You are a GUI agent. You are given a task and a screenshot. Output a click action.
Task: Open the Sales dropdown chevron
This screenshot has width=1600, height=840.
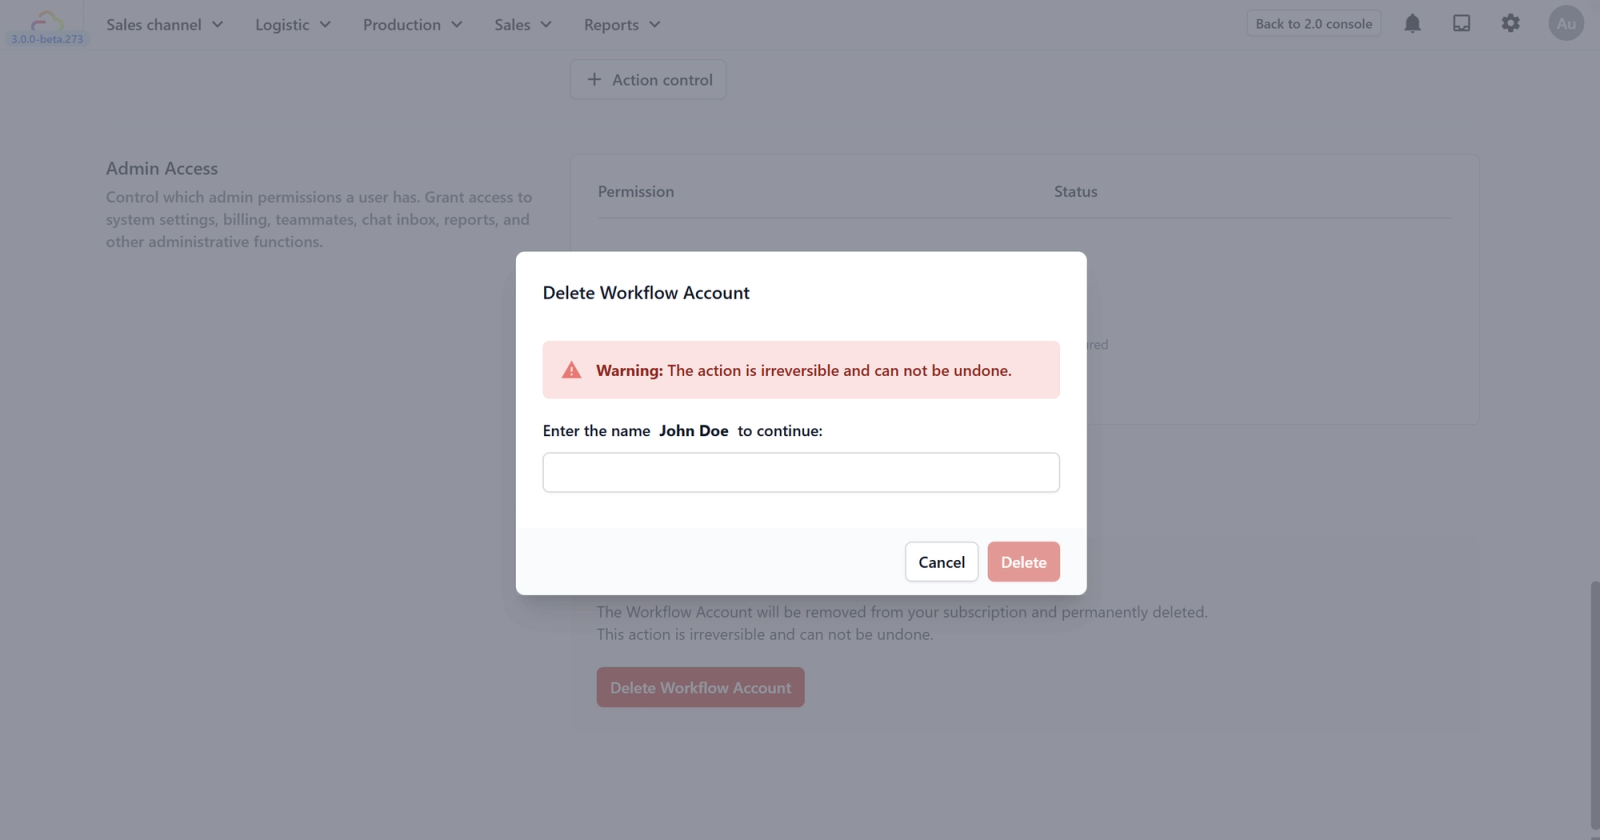click(x=546, y=24)
